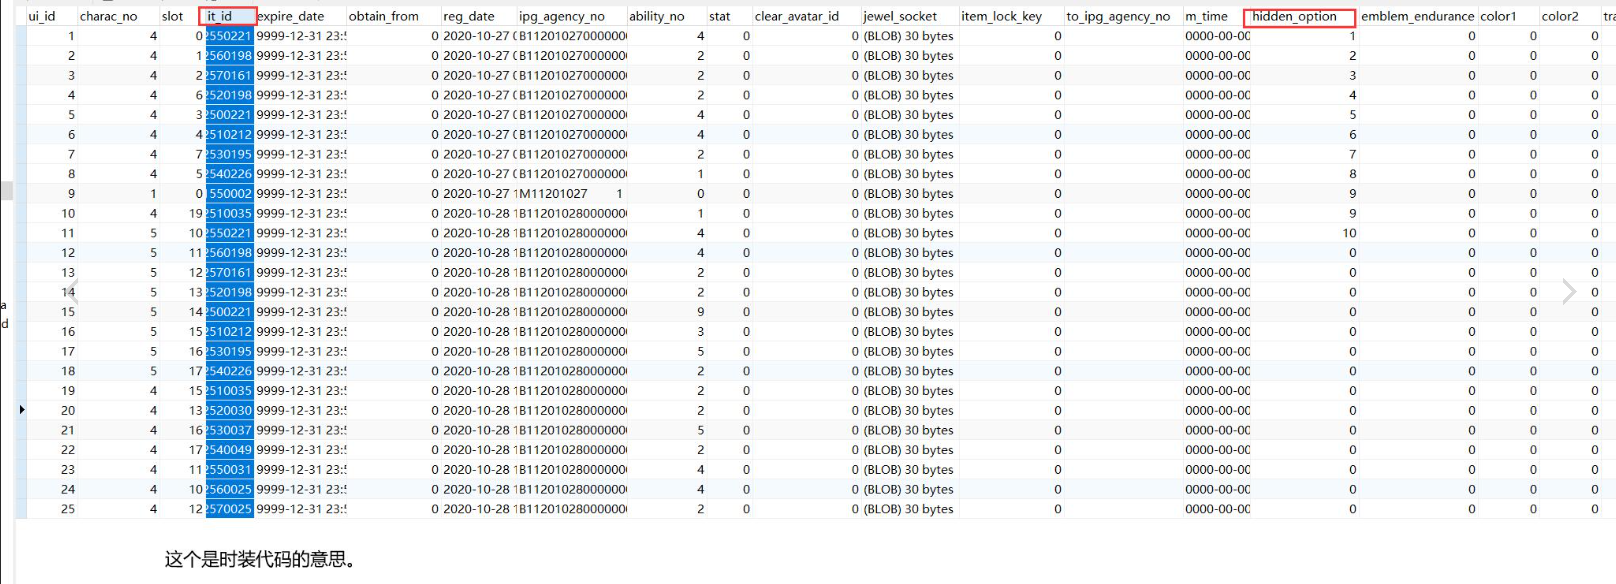Click the hidden_option column header
1616x584 pixels.
[x=1297, y=16]
